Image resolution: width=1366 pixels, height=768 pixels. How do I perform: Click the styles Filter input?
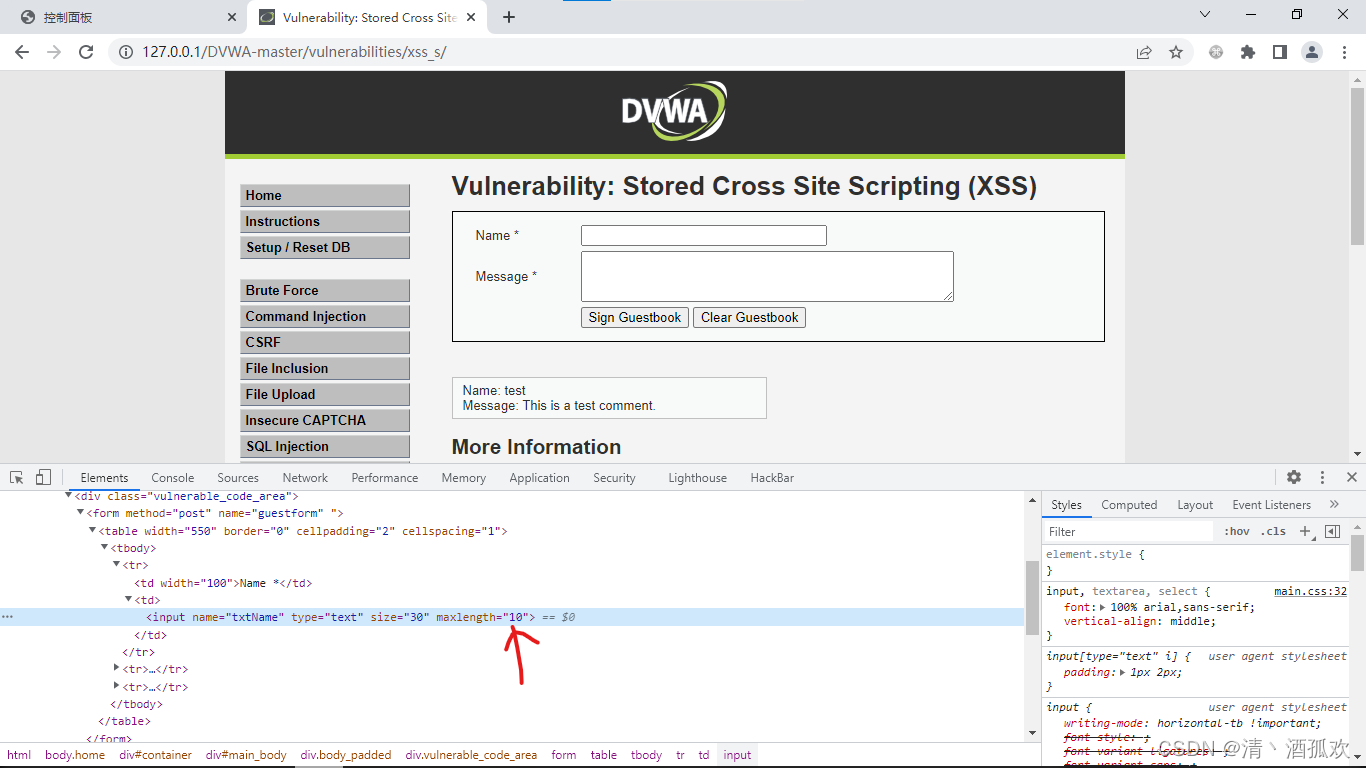(1130, 531)
